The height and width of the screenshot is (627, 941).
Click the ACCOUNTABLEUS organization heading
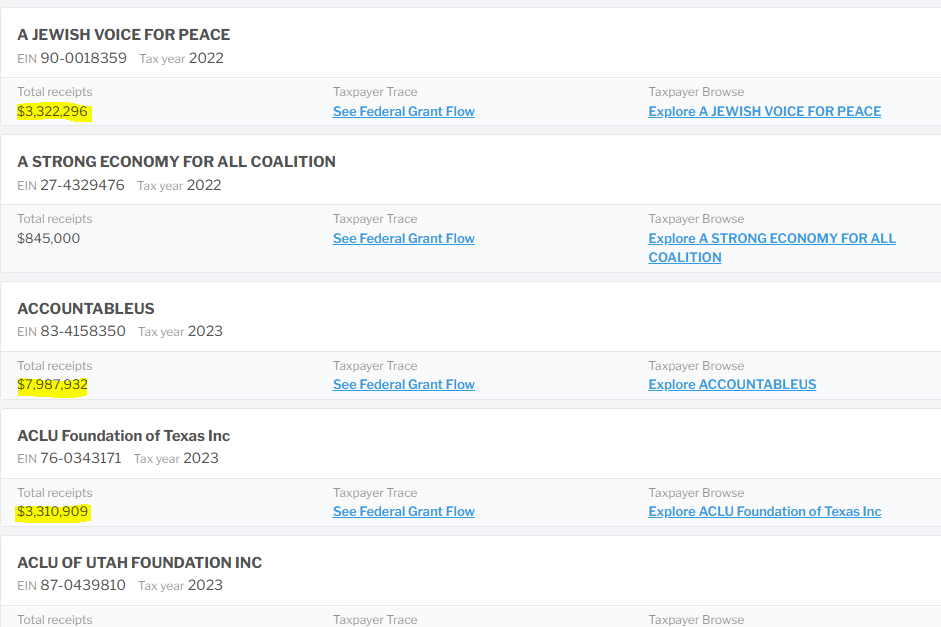pos(86,309)
